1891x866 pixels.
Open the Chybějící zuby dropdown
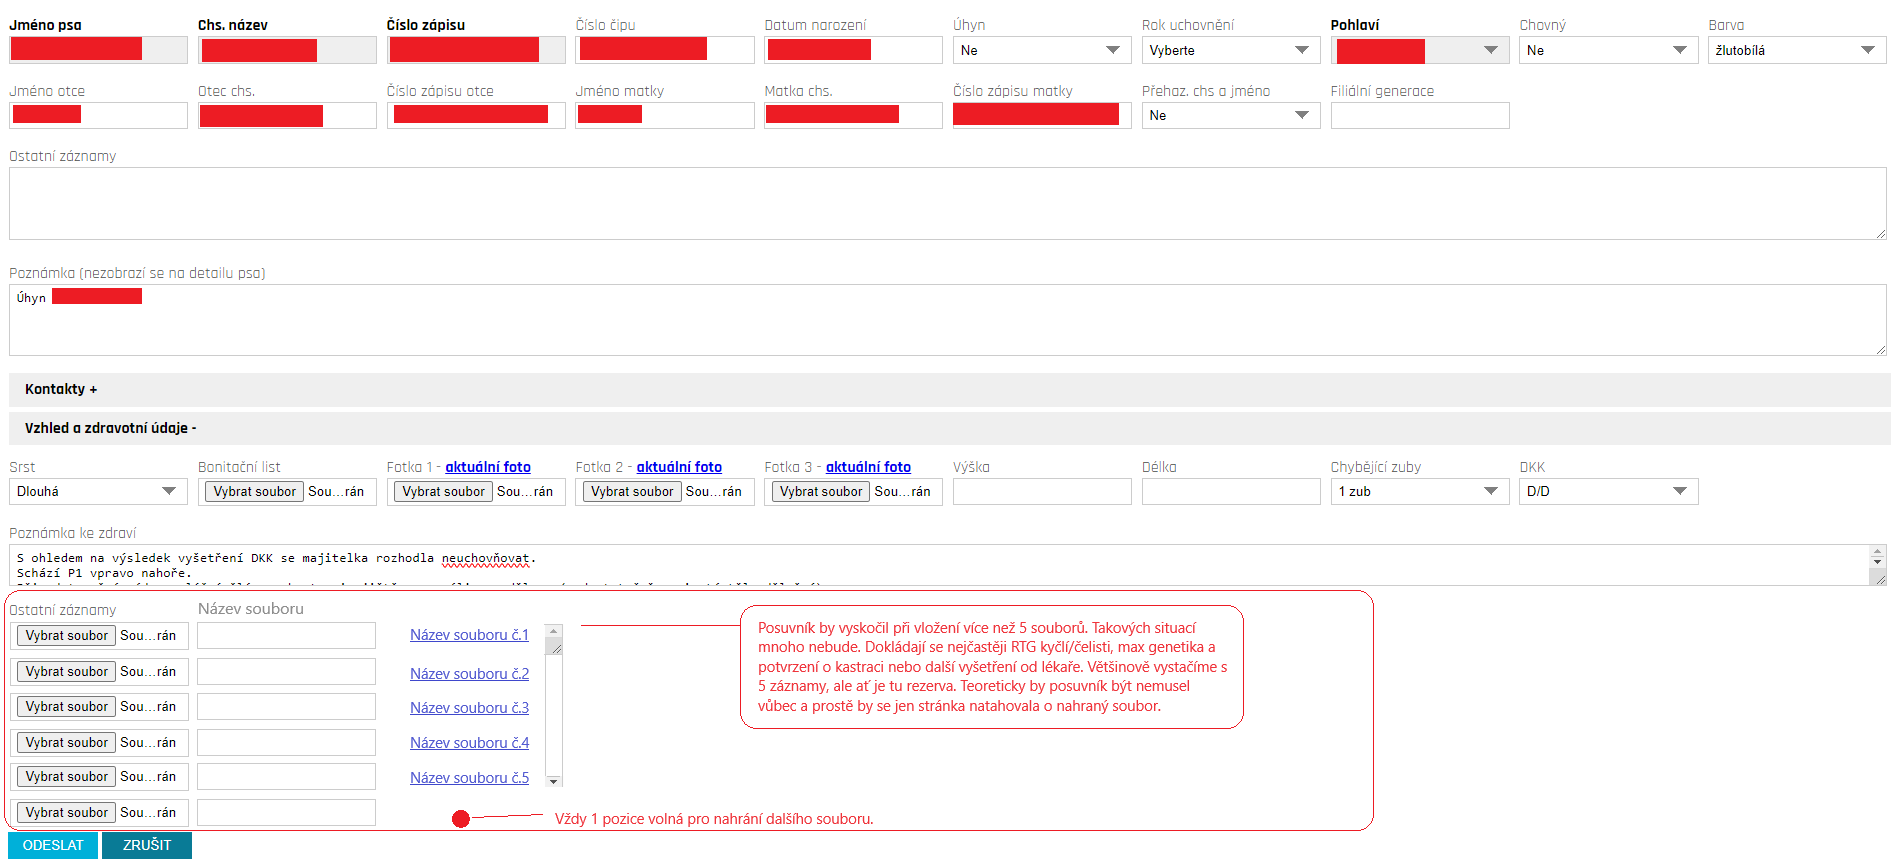click(x=1418, y=491)
